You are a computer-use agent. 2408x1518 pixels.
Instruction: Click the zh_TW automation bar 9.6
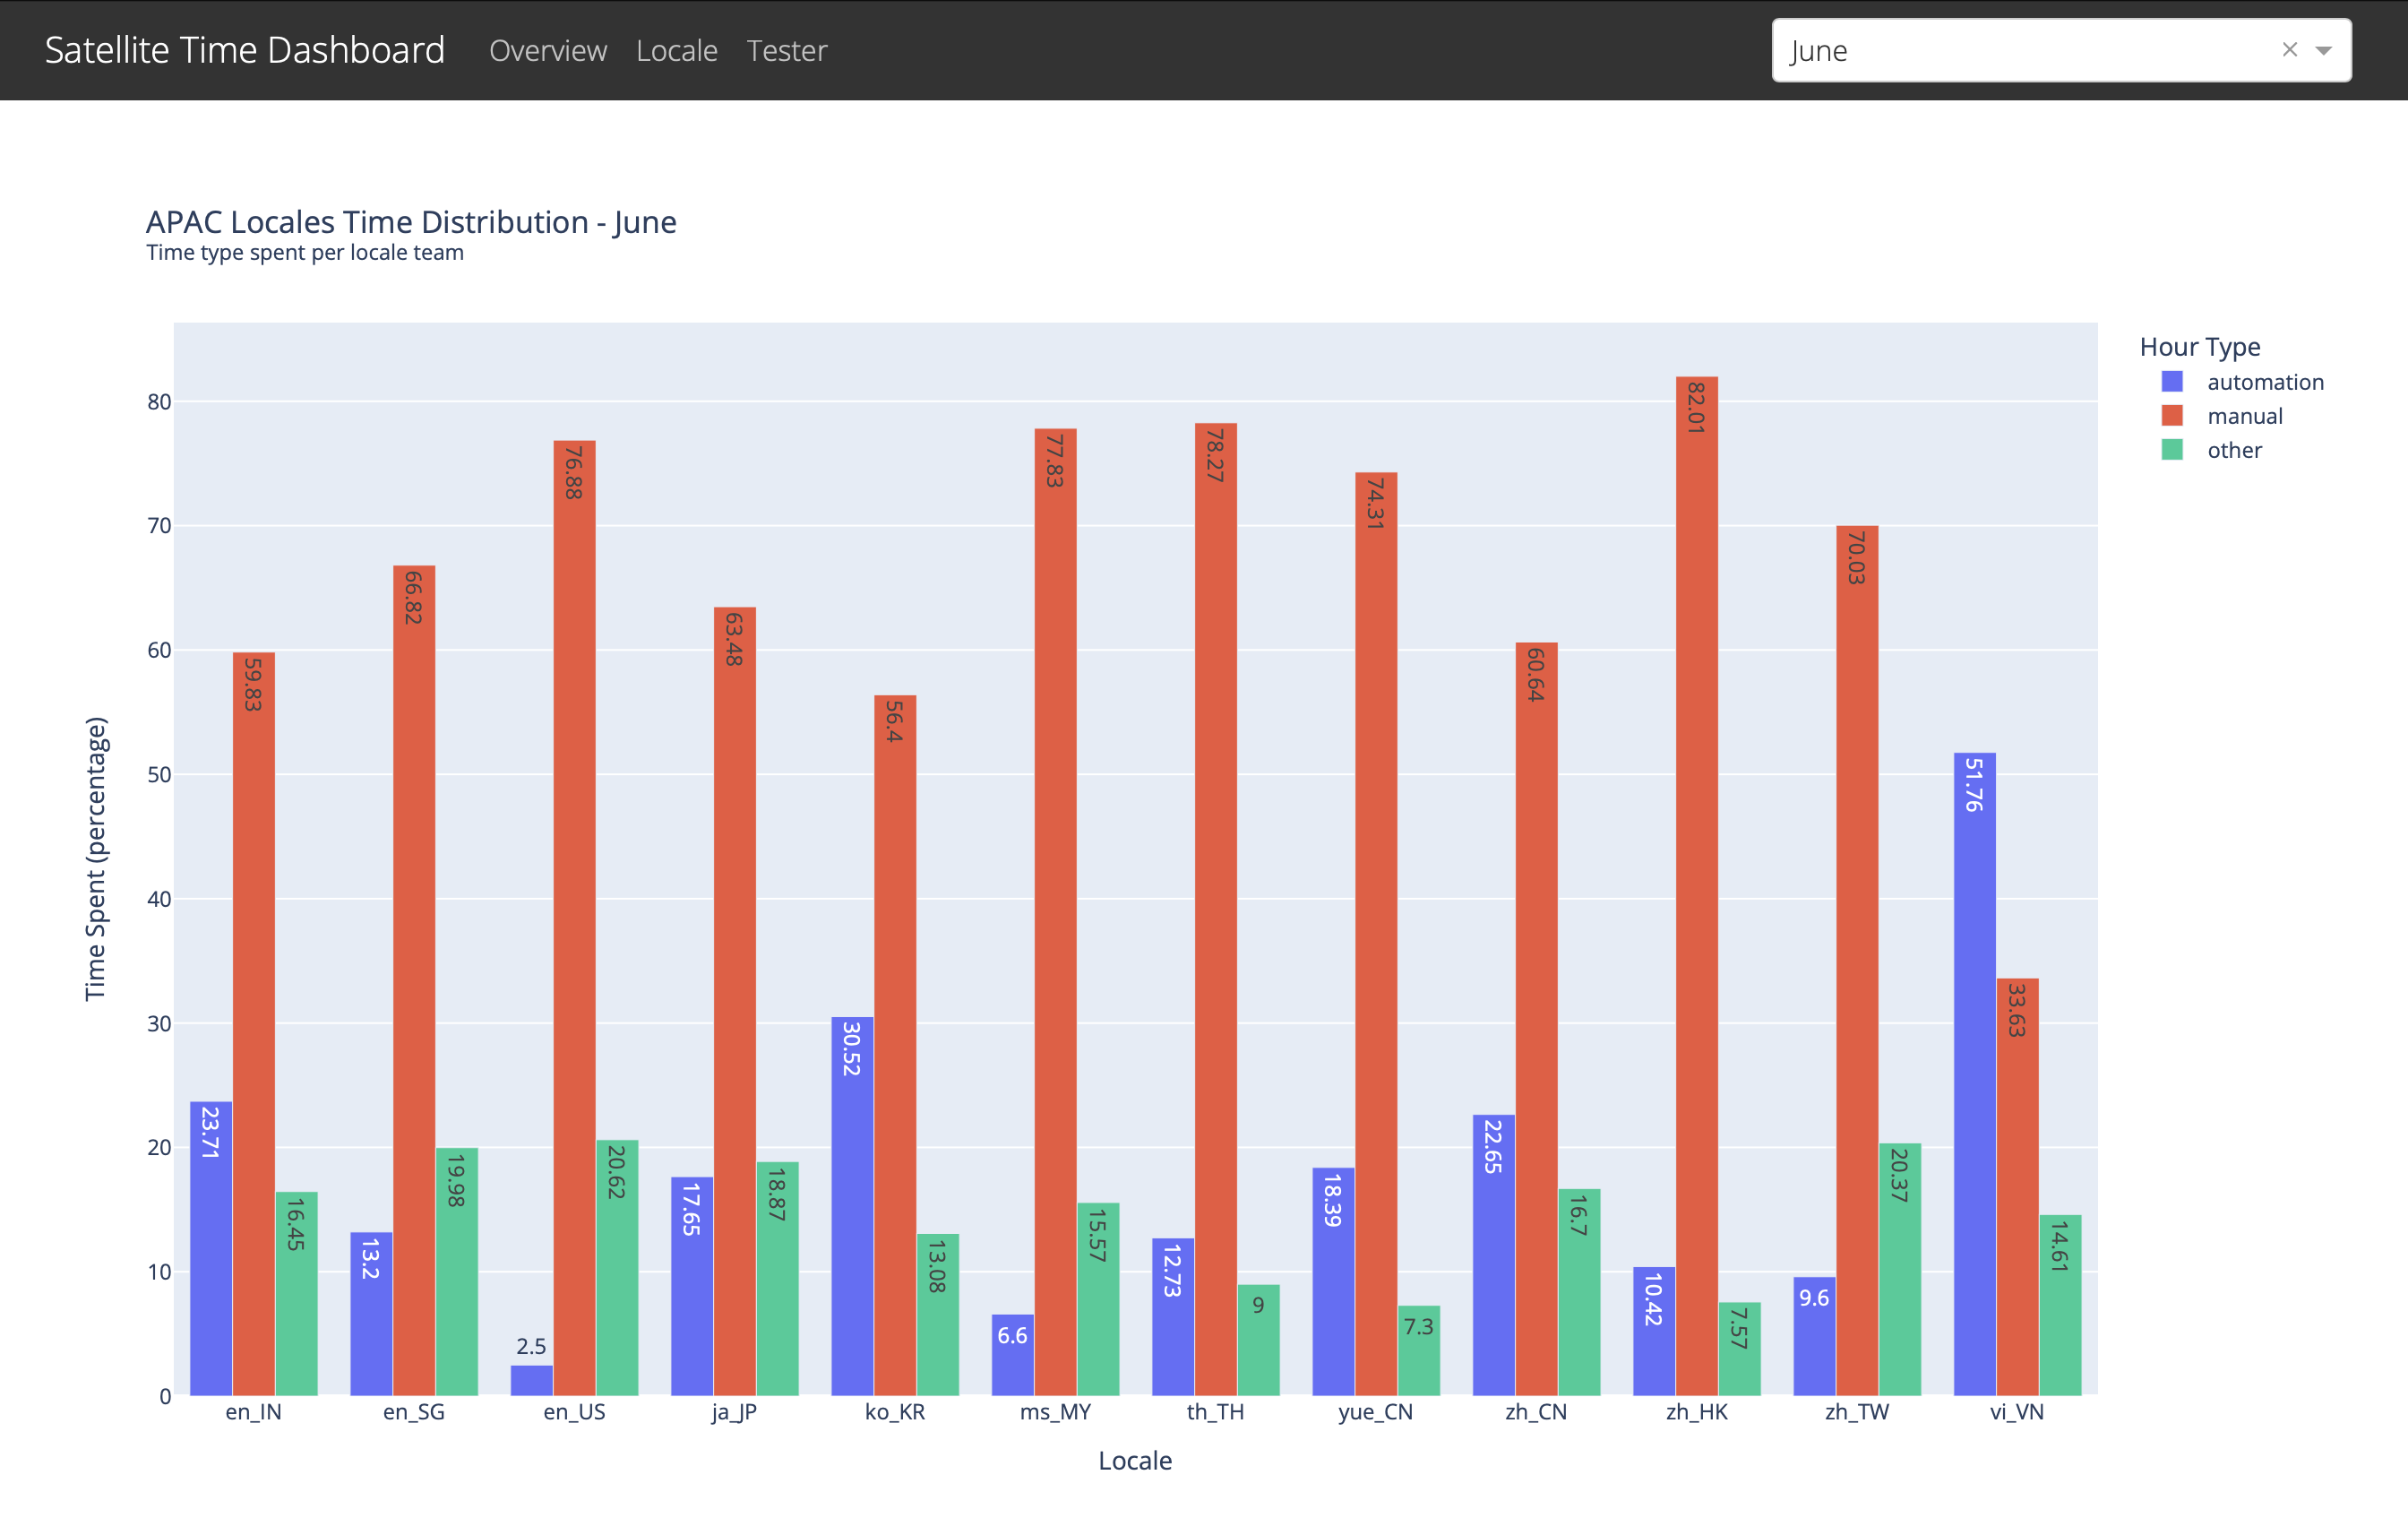(x=1814, y=1336)
